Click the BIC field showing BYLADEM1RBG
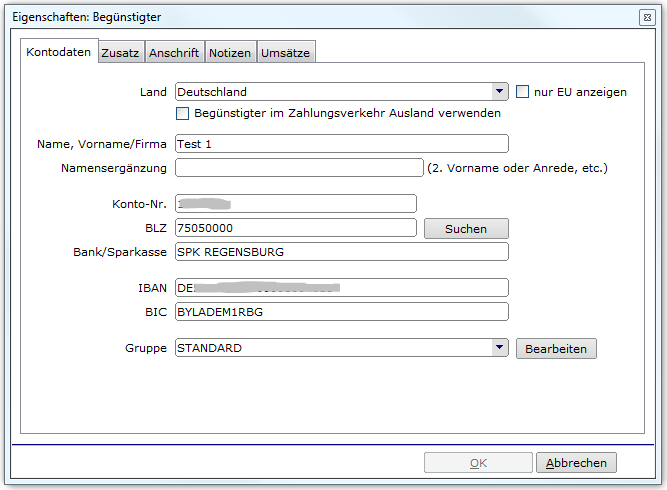Image resolution: width=667 pixels, height=490 pixels. click(x=342, y=312)
